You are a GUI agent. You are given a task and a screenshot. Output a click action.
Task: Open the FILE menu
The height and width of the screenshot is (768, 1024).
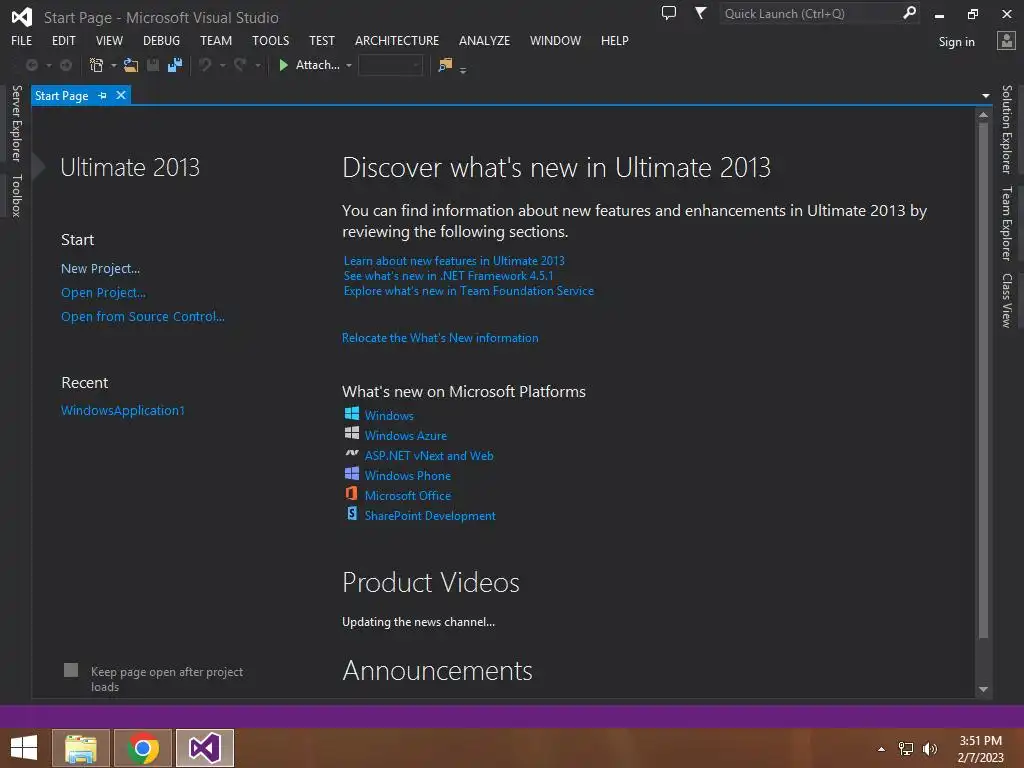click(x=22, y=40)
